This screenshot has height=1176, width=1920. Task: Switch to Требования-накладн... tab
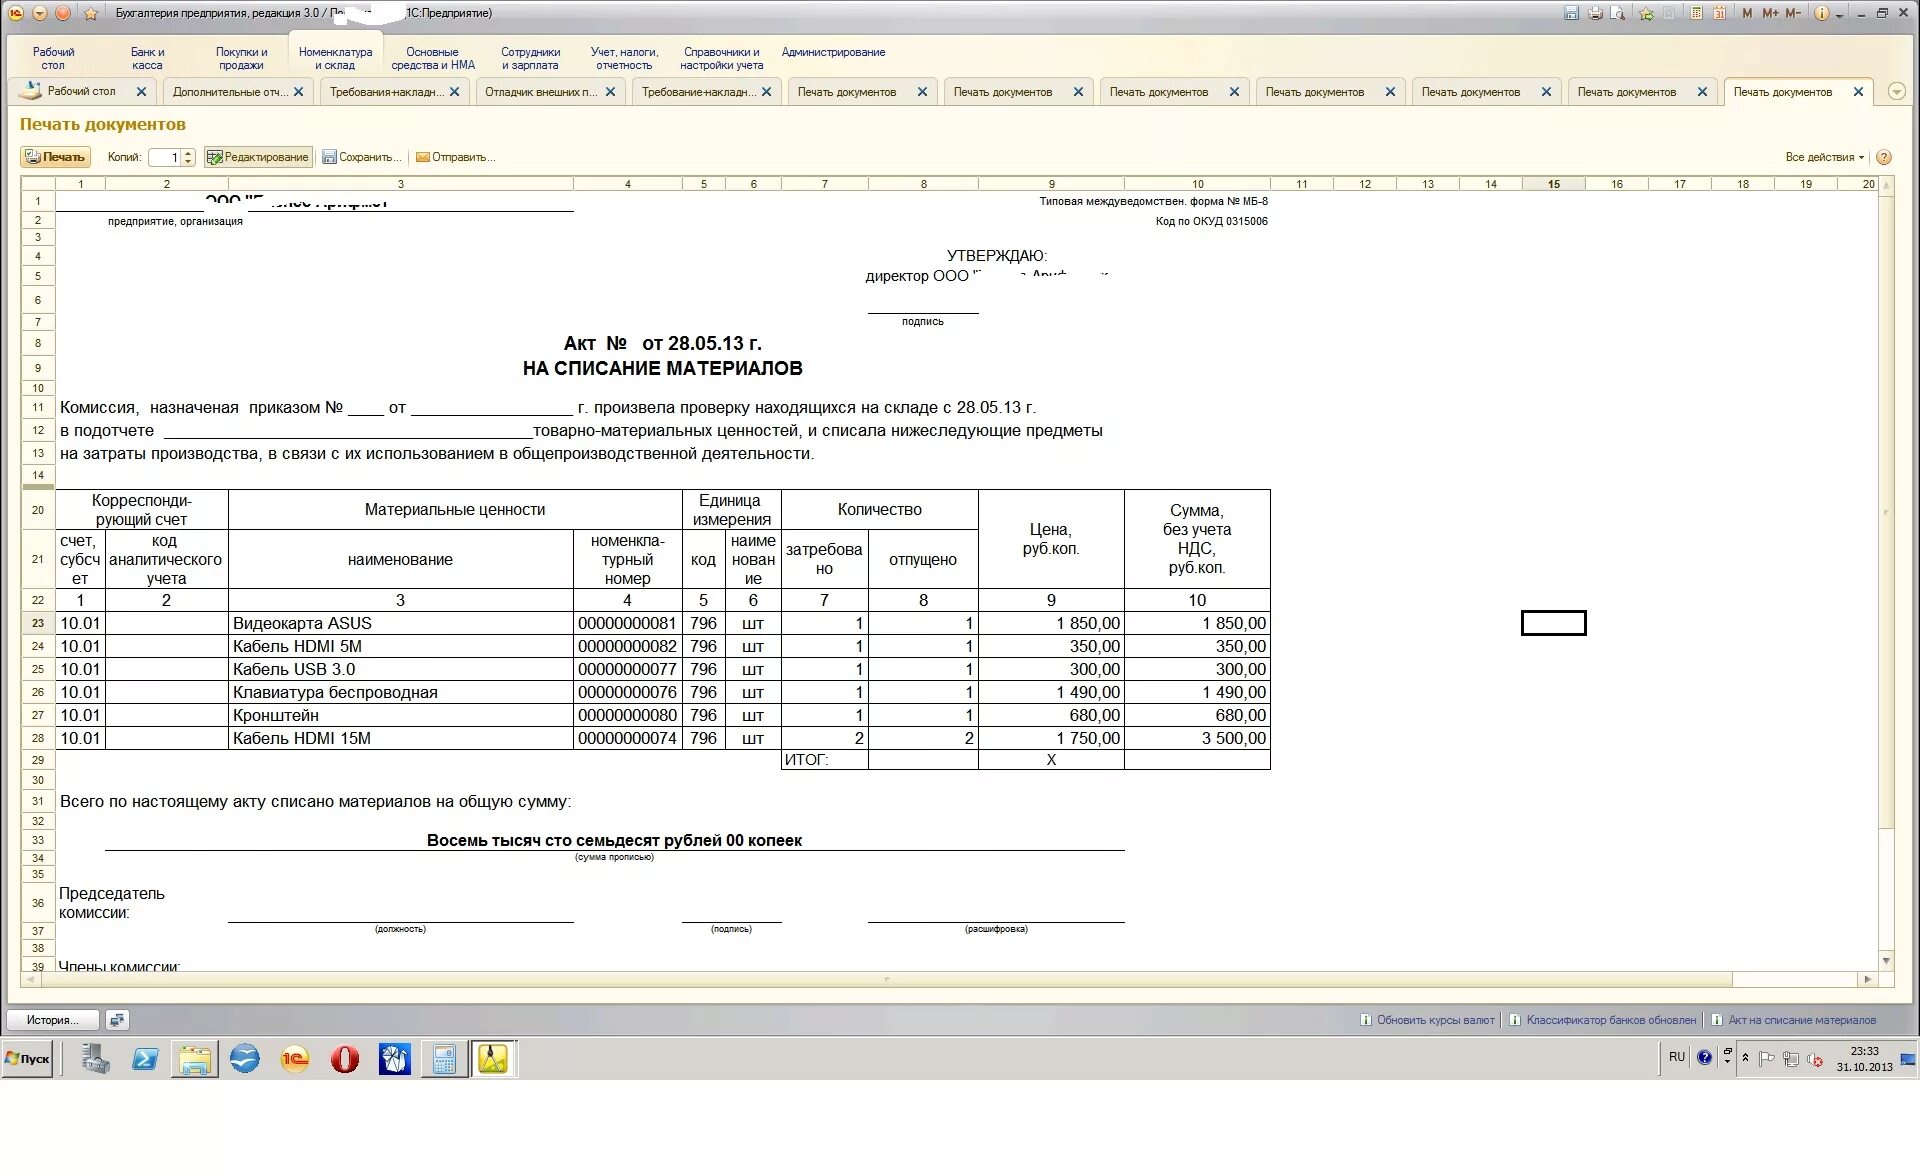click(387, 92)
